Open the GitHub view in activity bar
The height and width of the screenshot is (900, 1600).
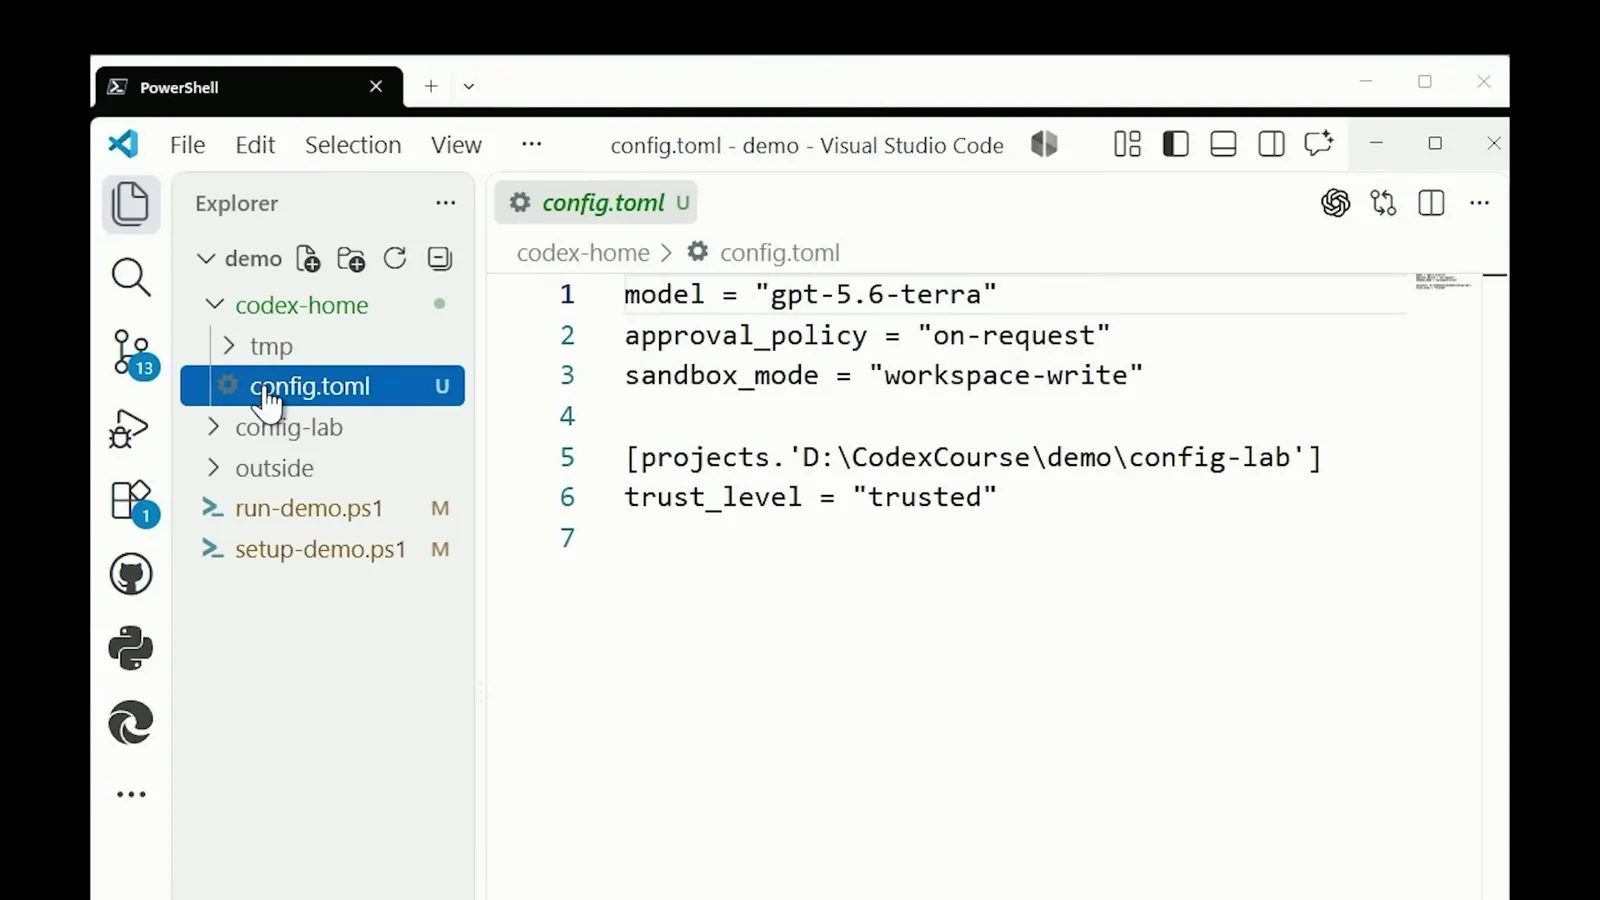[x=131, y=575]
